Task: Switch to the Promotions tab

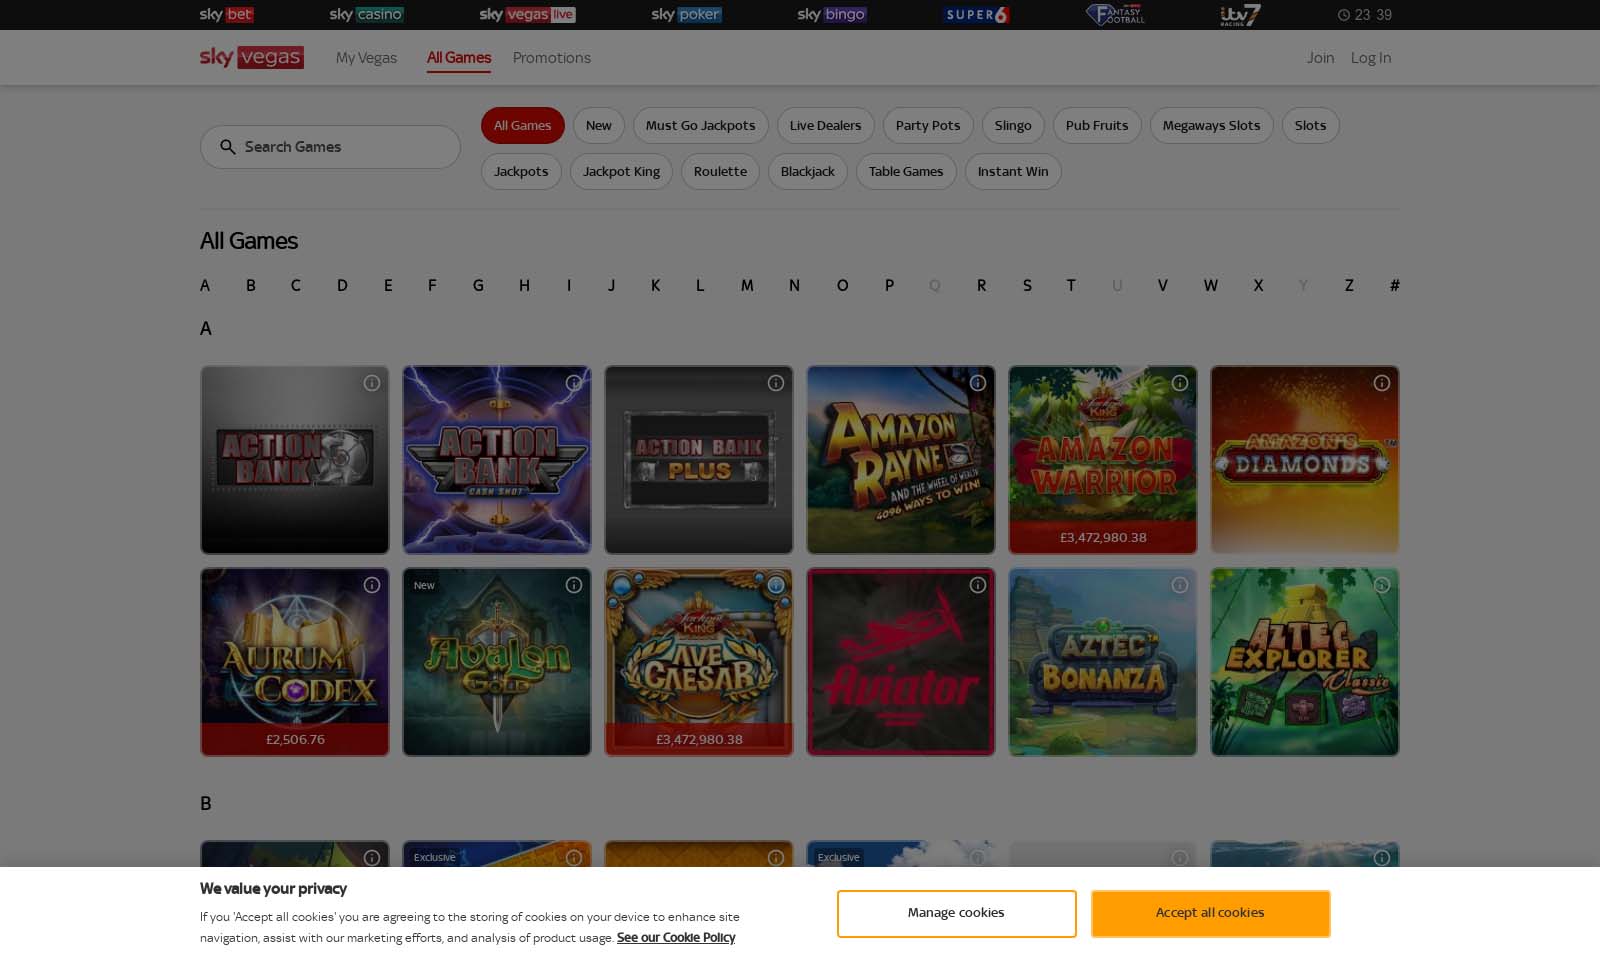Action: (551, 57)
